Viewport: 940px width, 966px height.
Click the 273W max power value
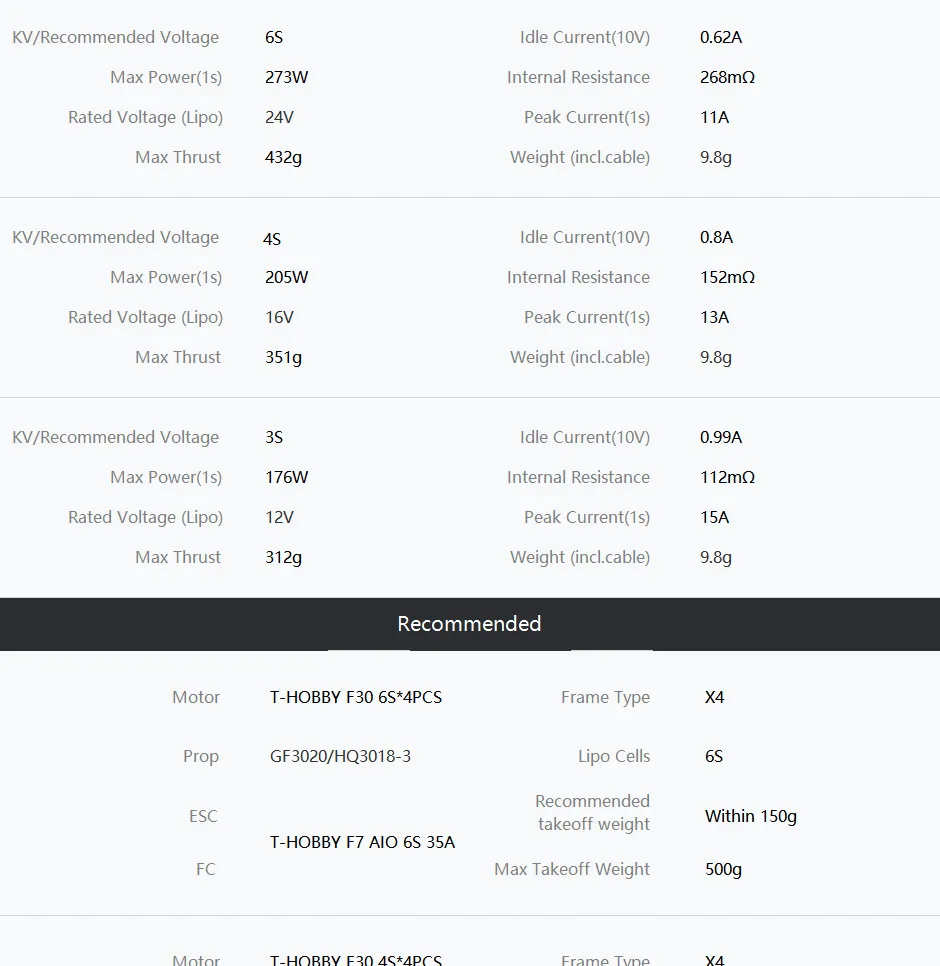tap(286, 77)
